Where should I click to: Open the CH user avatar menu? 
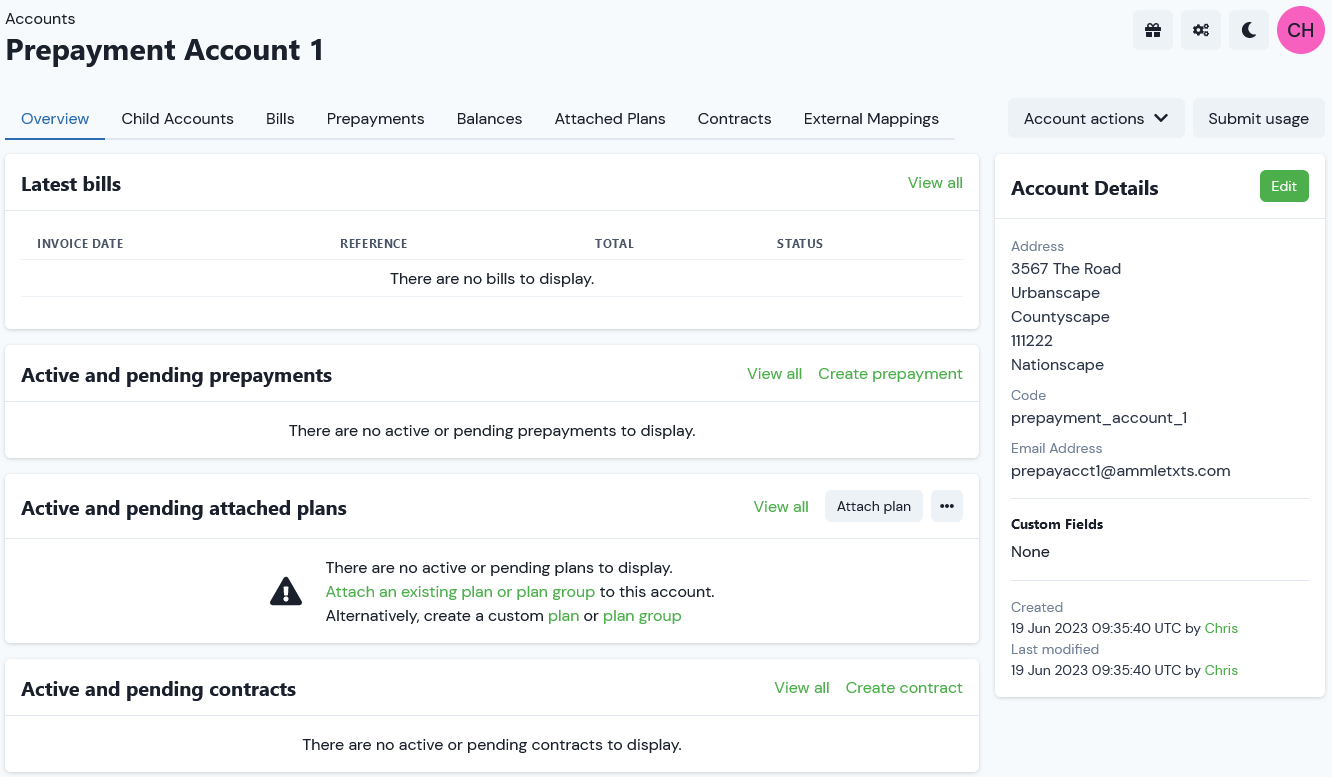click(x=1301, y=30)
